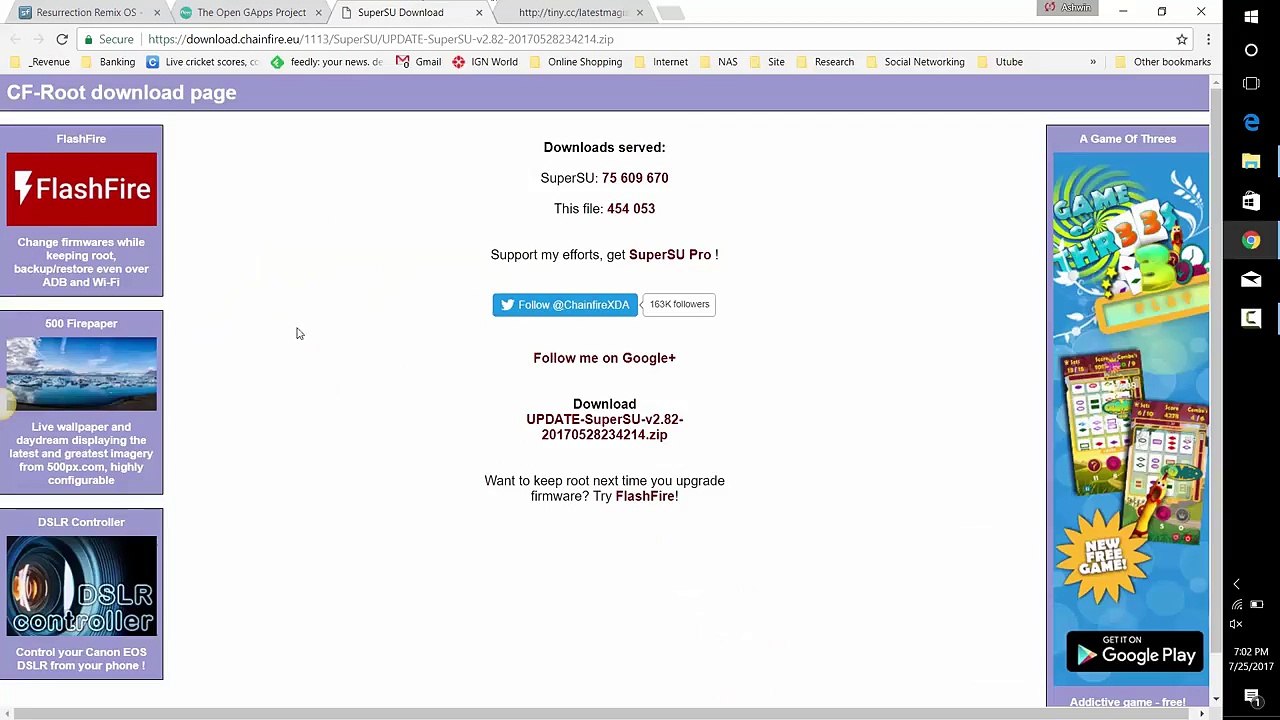Click the DSLR Controller lens image
This screenshot has width=1280, height=720.
[81, 586]
